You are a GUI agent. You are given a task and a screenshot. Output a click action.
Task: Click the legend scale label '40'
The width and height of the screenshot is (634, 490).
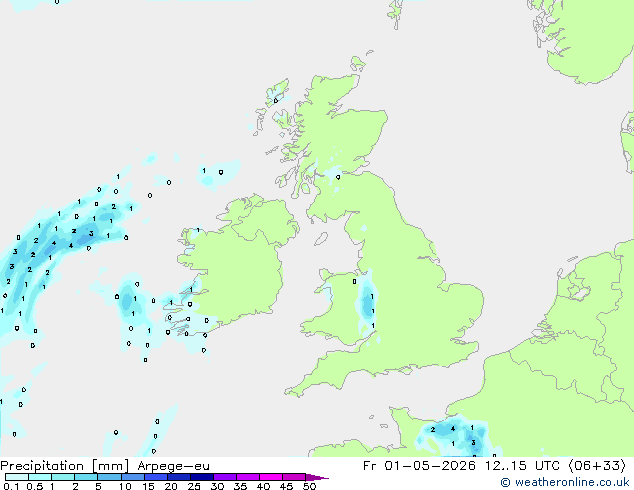pos(263,486)
